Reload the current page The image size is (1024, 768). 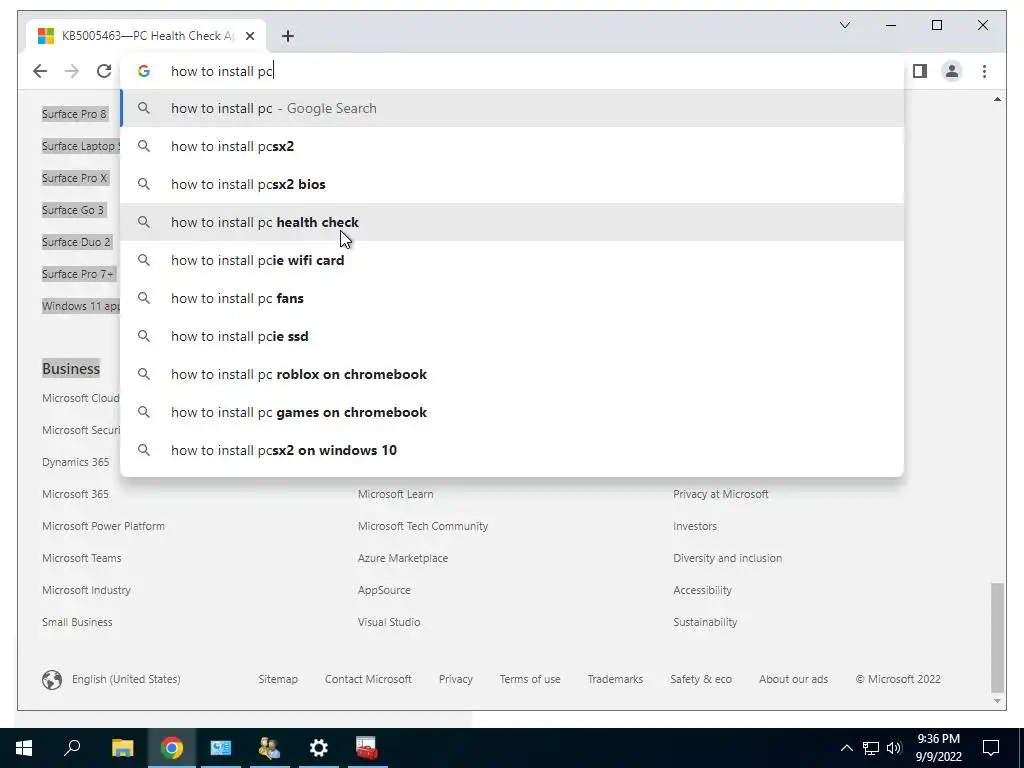pyautogui.click(x=104, y=71)
